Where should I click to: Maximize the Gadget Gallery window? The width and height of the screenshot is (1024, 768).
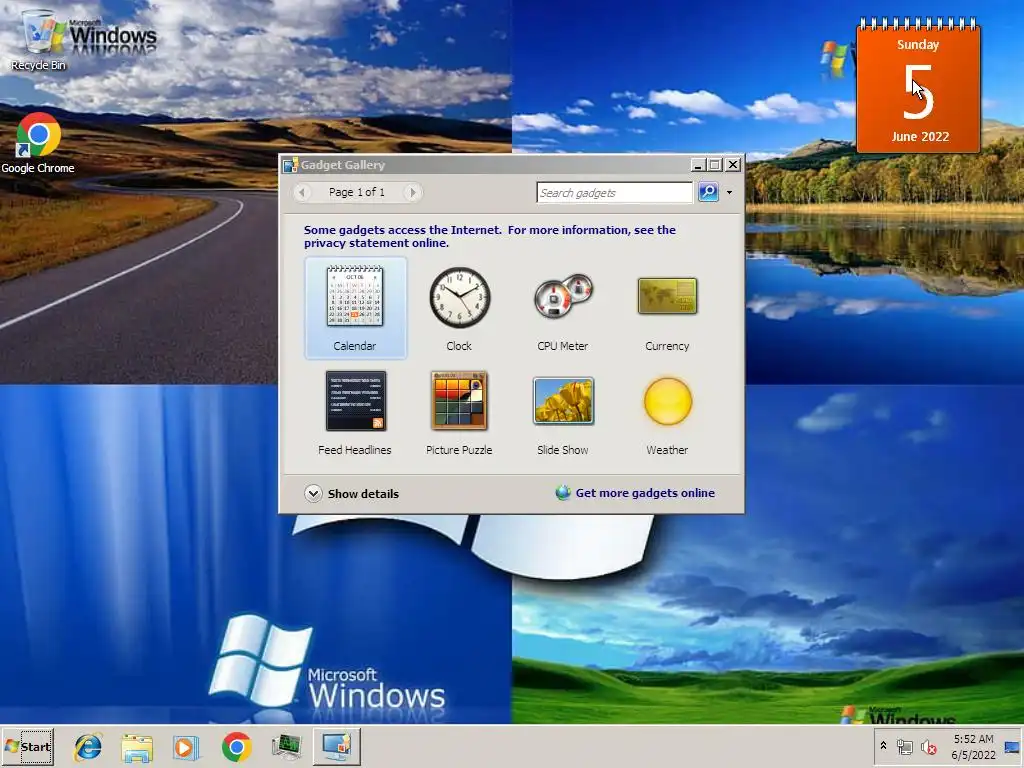715,165
